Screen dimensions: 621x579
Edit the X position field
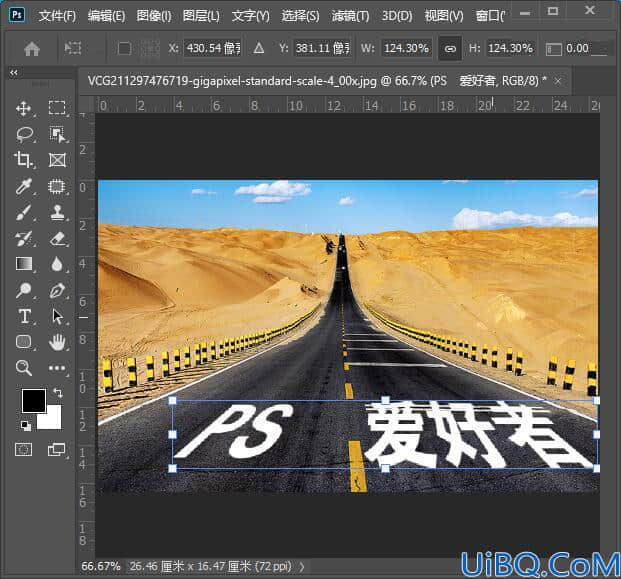(x=212, y=48)
